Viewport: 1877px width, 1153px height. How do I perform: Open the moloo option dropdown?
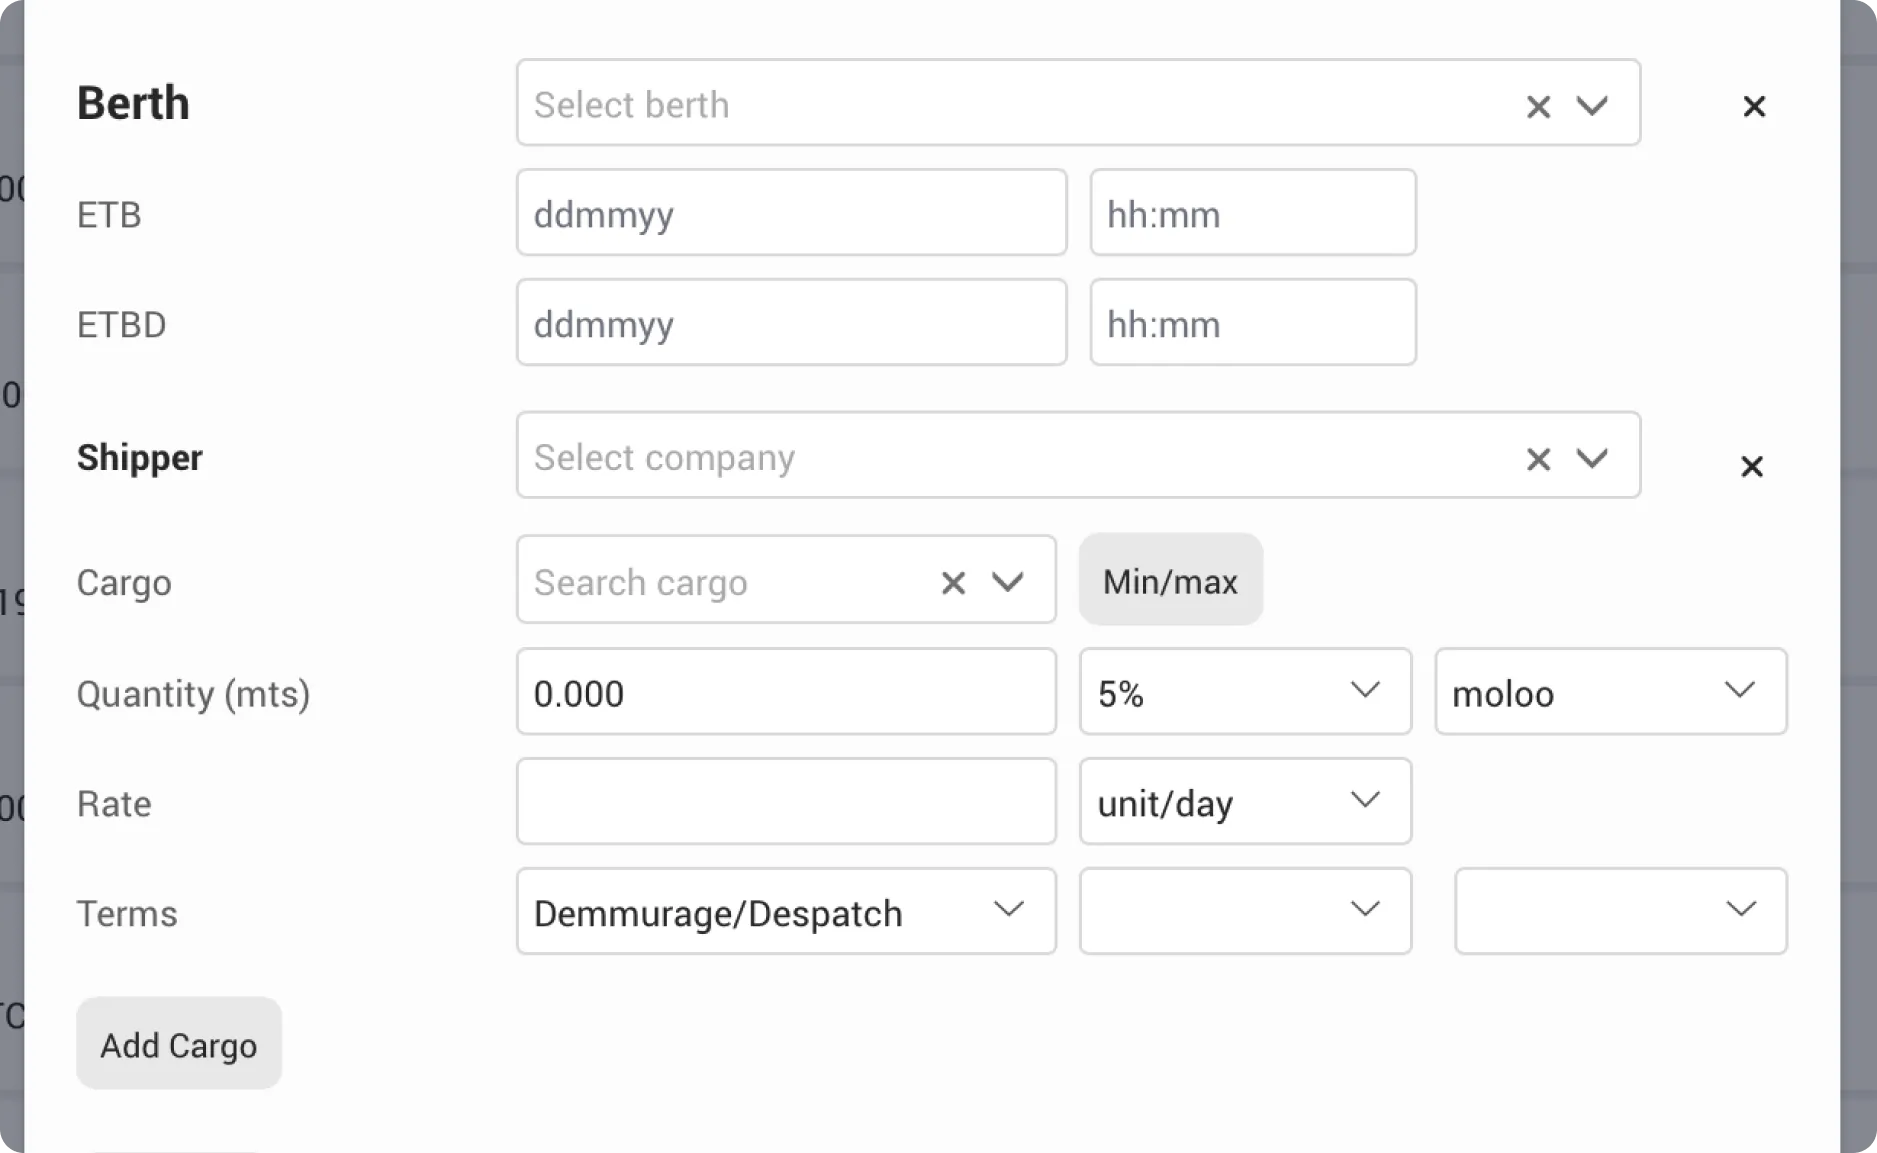click(1611, 692)
